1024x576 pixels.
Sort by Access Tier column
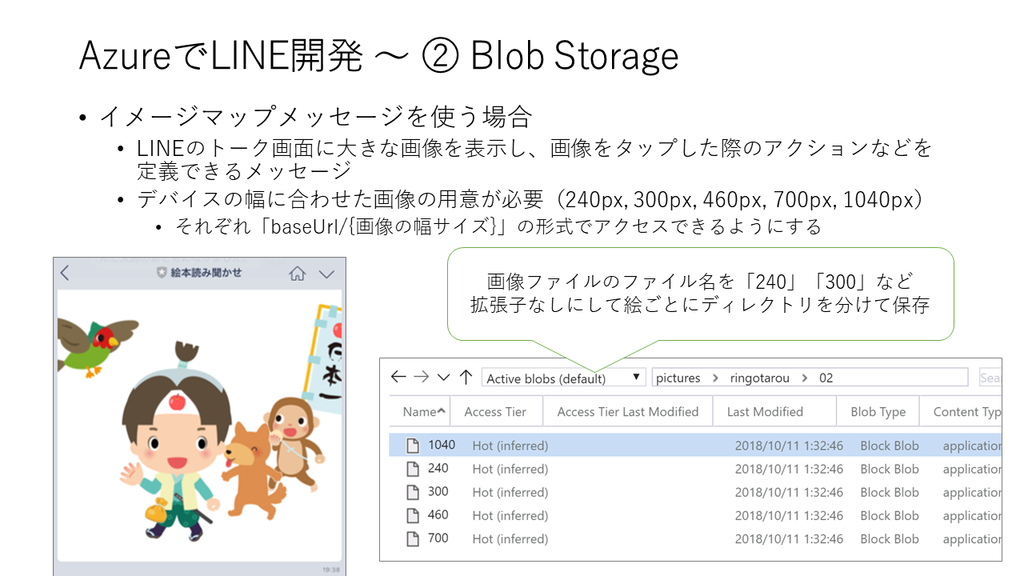coord(495,411)
